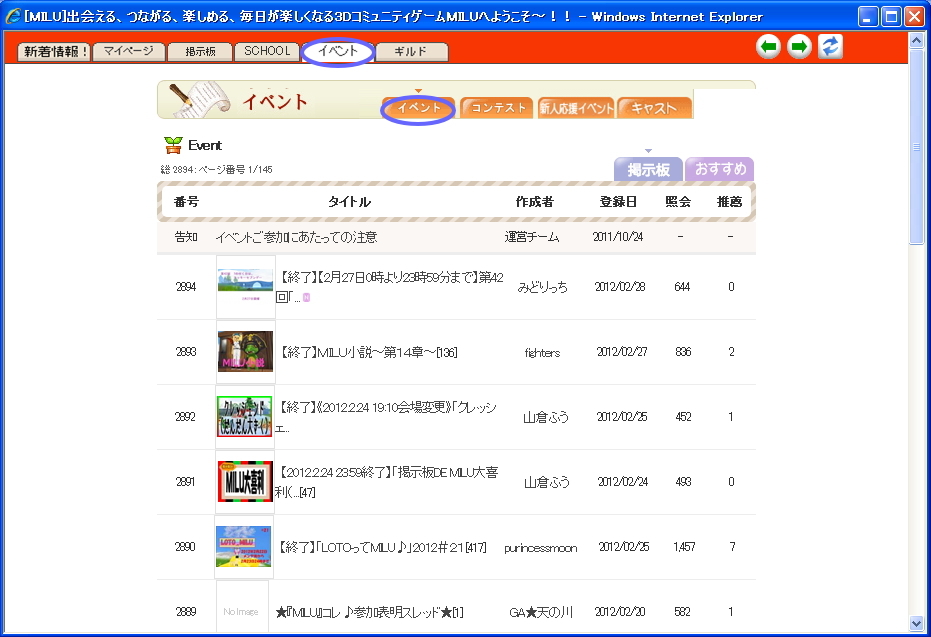Viewport: 931px width, 637px height.
Task: Open notice イベントご参加にあたっての注意
Action: coord(296,237)
